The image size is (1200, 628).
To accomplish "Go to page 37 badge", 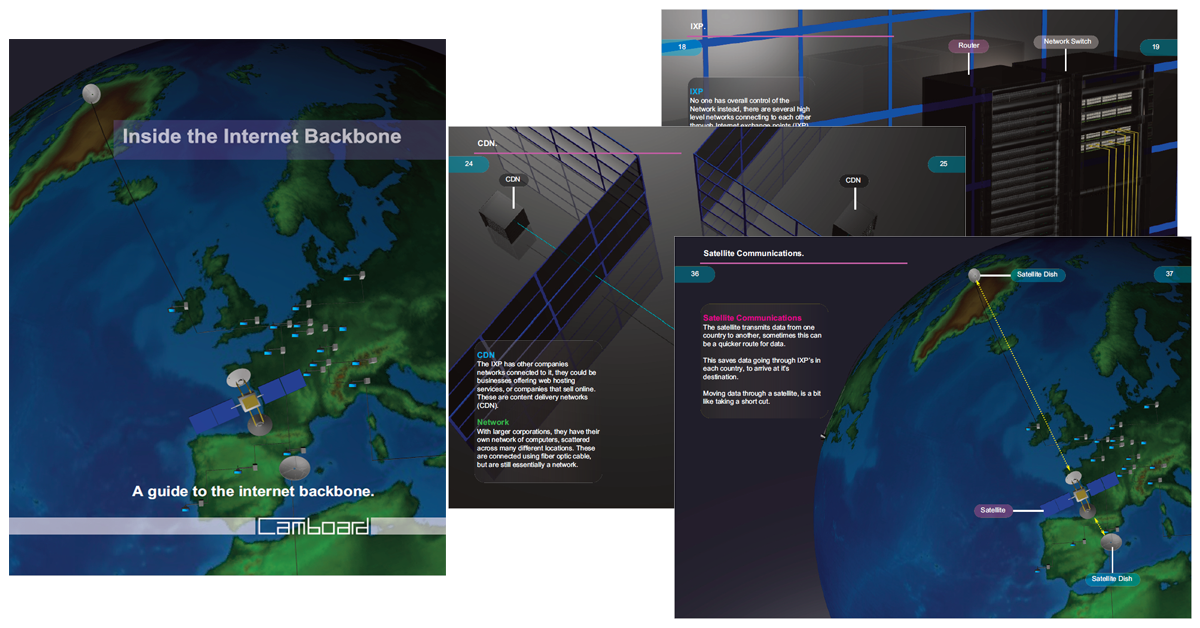I will 1172,274.
